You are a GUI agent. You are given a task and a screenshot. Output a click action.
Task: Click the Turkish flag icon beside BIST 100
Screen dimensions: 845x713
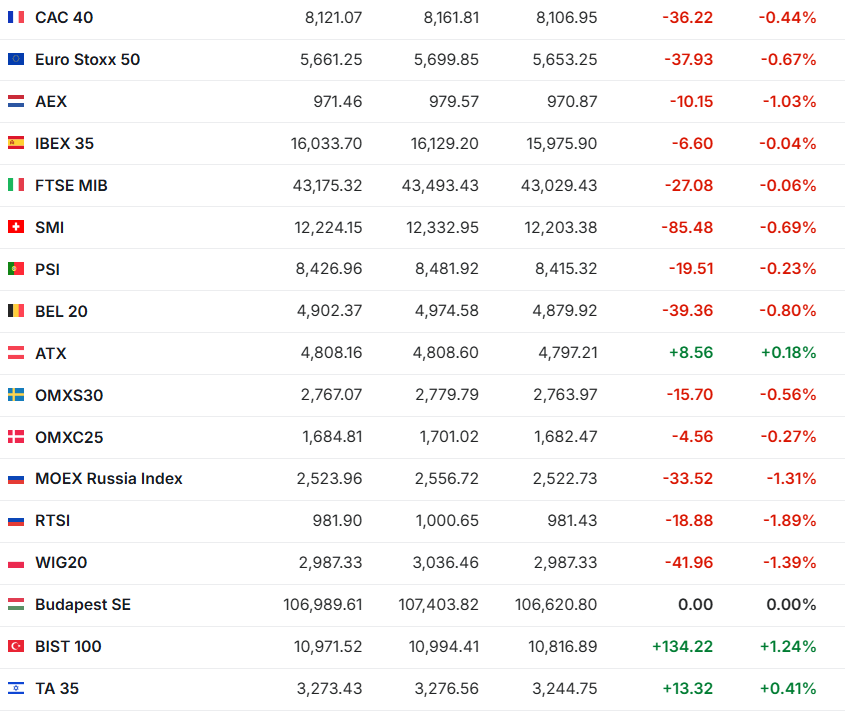point(16,647)
